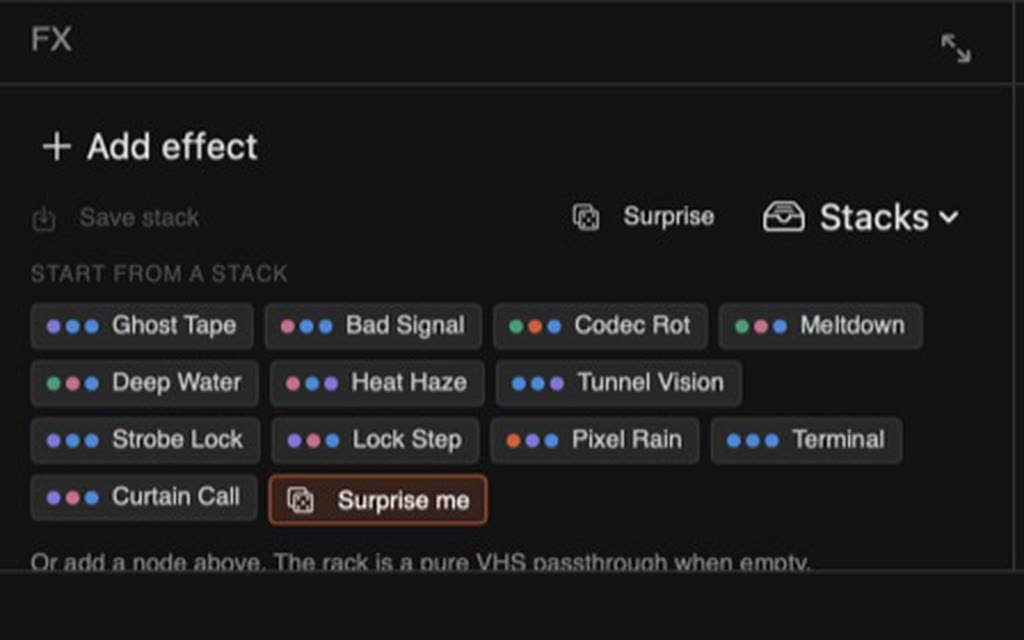The height and width of the screenshot is (640, 1024).
Task: Click the Save stack download icon
Action: tap(44, 218)
